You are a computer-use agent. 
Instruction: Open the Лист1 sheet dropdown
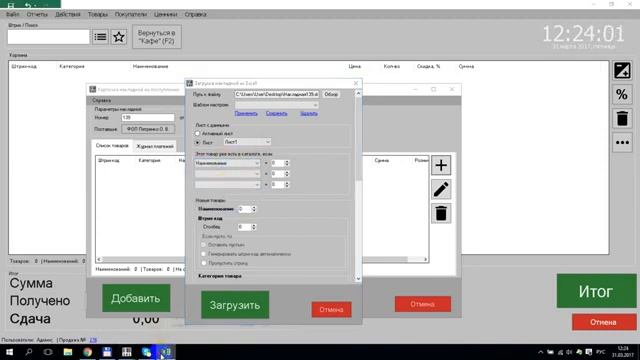point(247,142)
